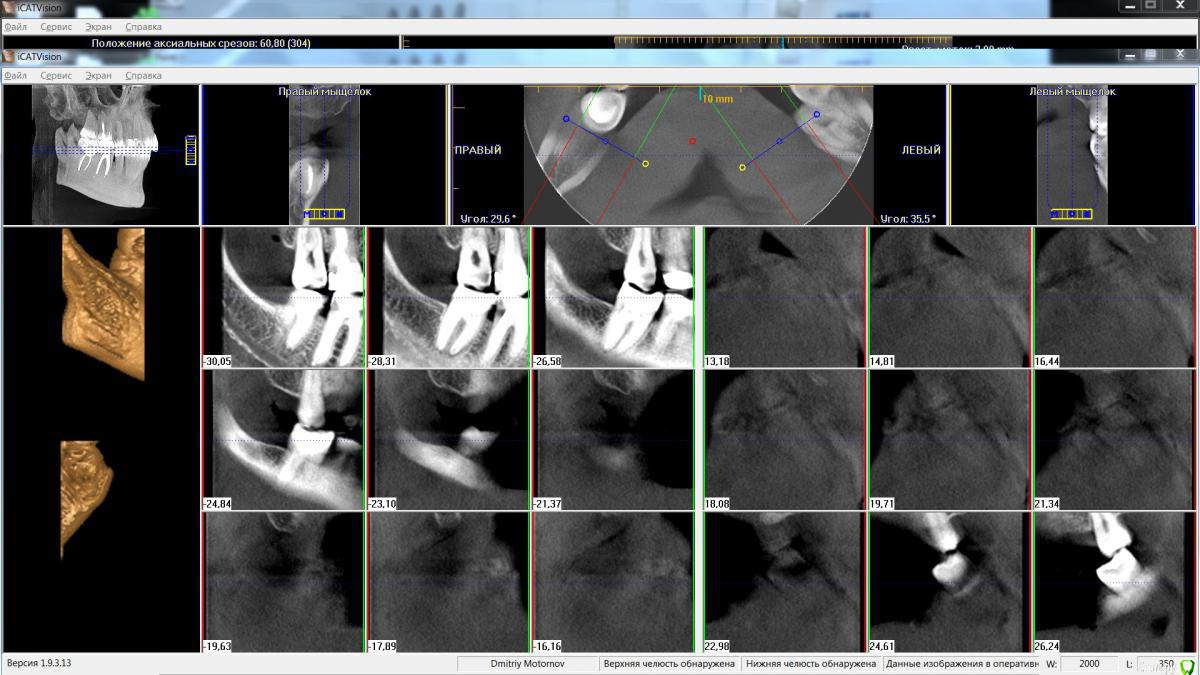This screenshot has width=1200, height=675.
Task: Open Справка menu in the lower menu bar
Action: 143,75
